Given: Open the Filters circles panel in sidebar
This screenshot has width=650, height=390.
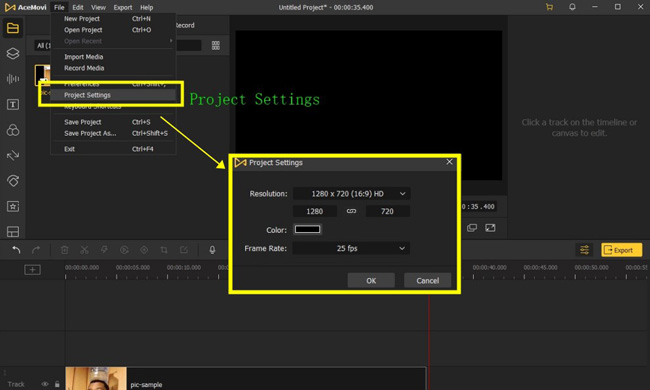Looking at the screenshot, I should [12, 130].
